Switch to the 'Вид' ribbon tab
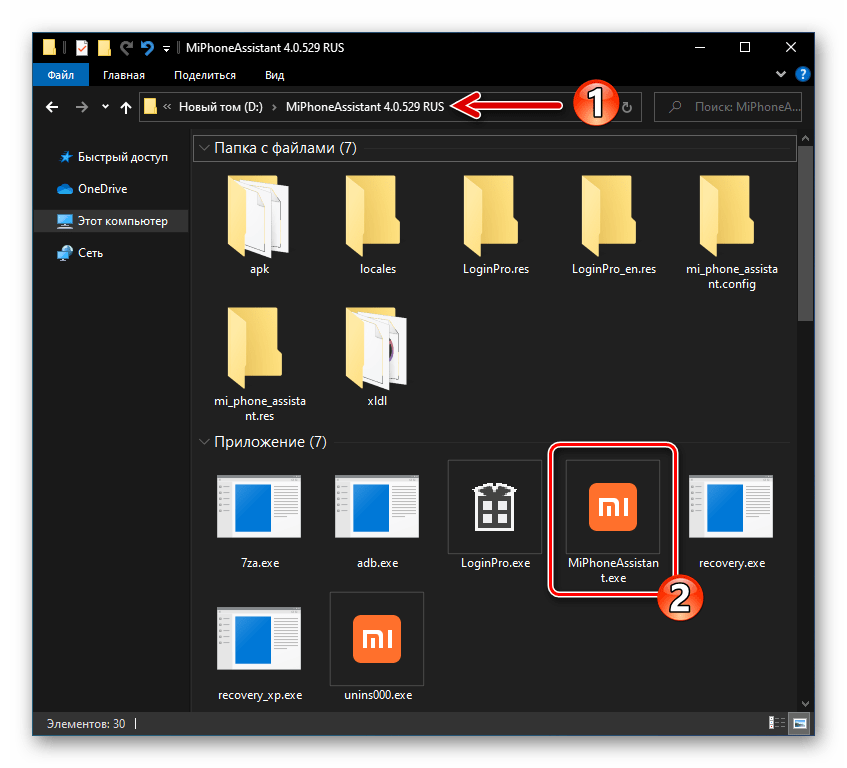The image size is (847, 768). coord(275,75)
